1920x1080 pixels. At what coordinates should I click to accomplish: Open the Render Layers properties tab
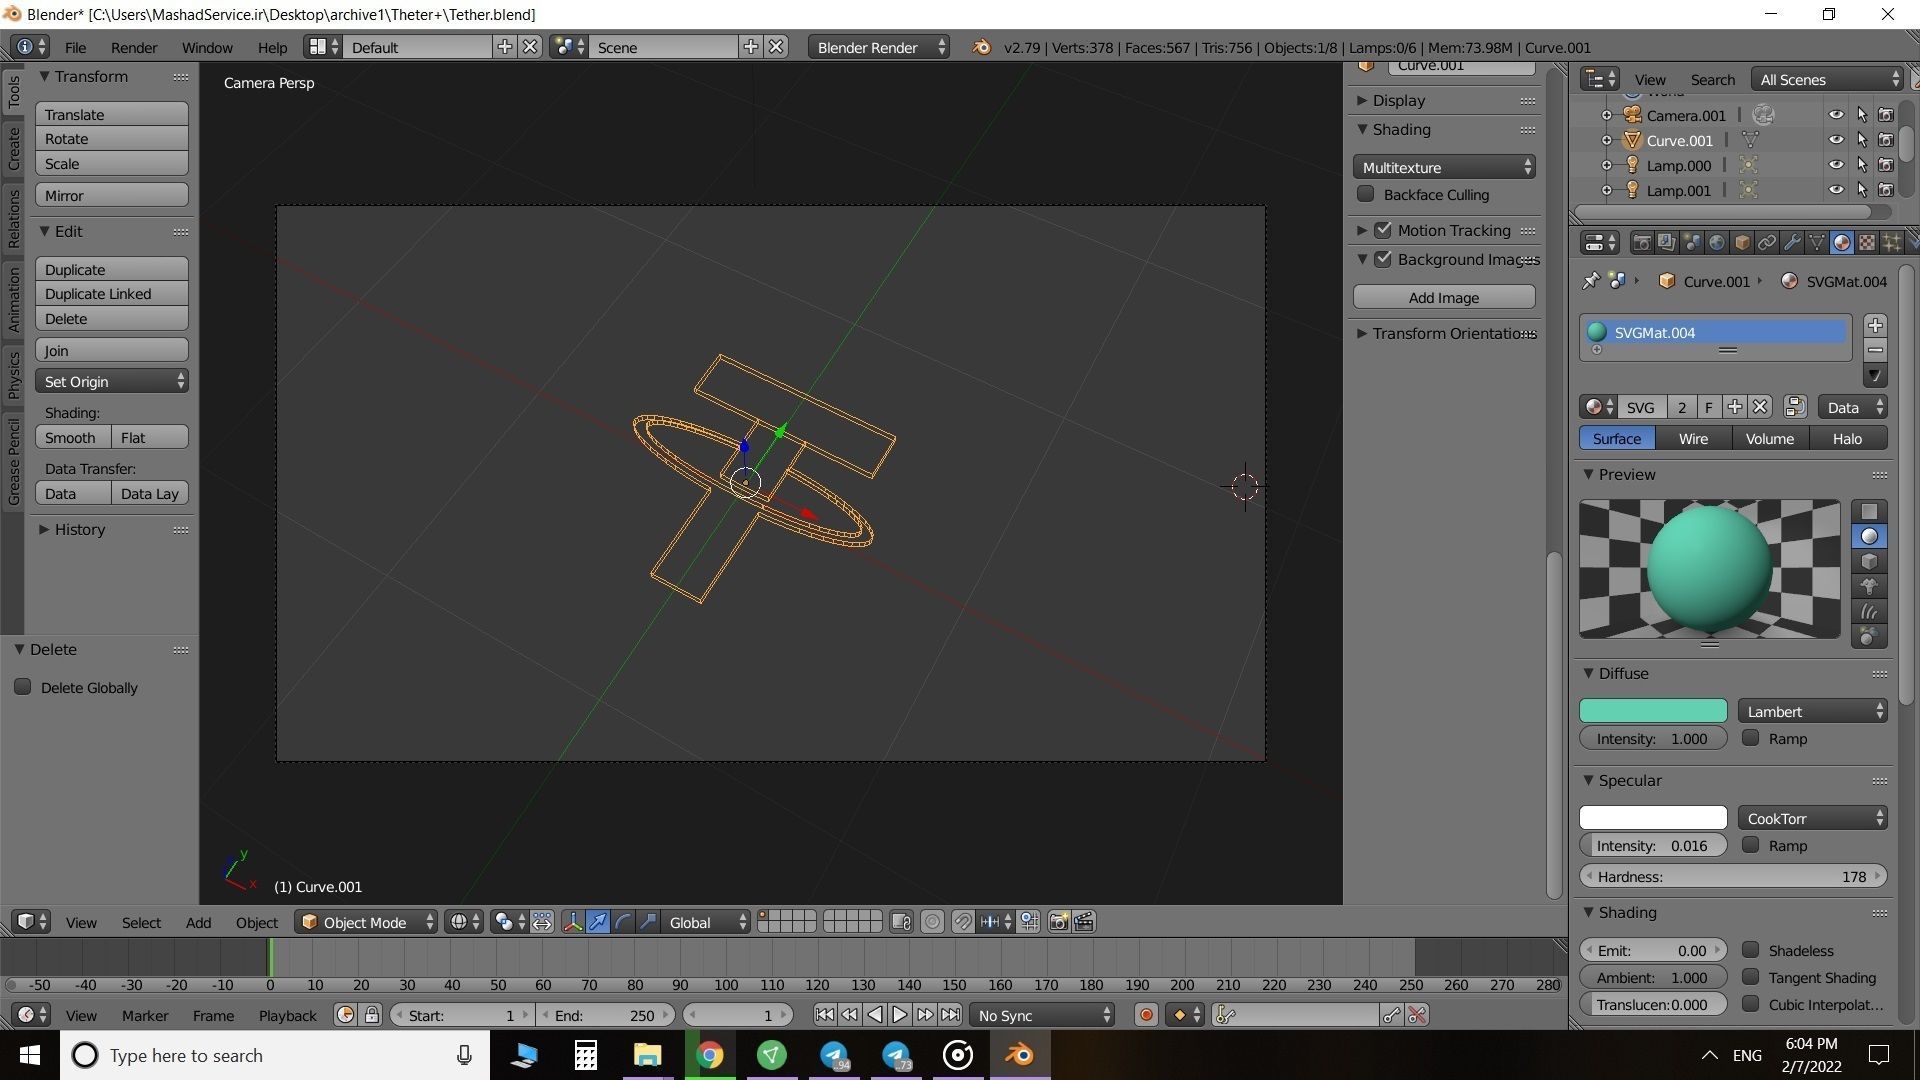click(x=1666, y=242)
